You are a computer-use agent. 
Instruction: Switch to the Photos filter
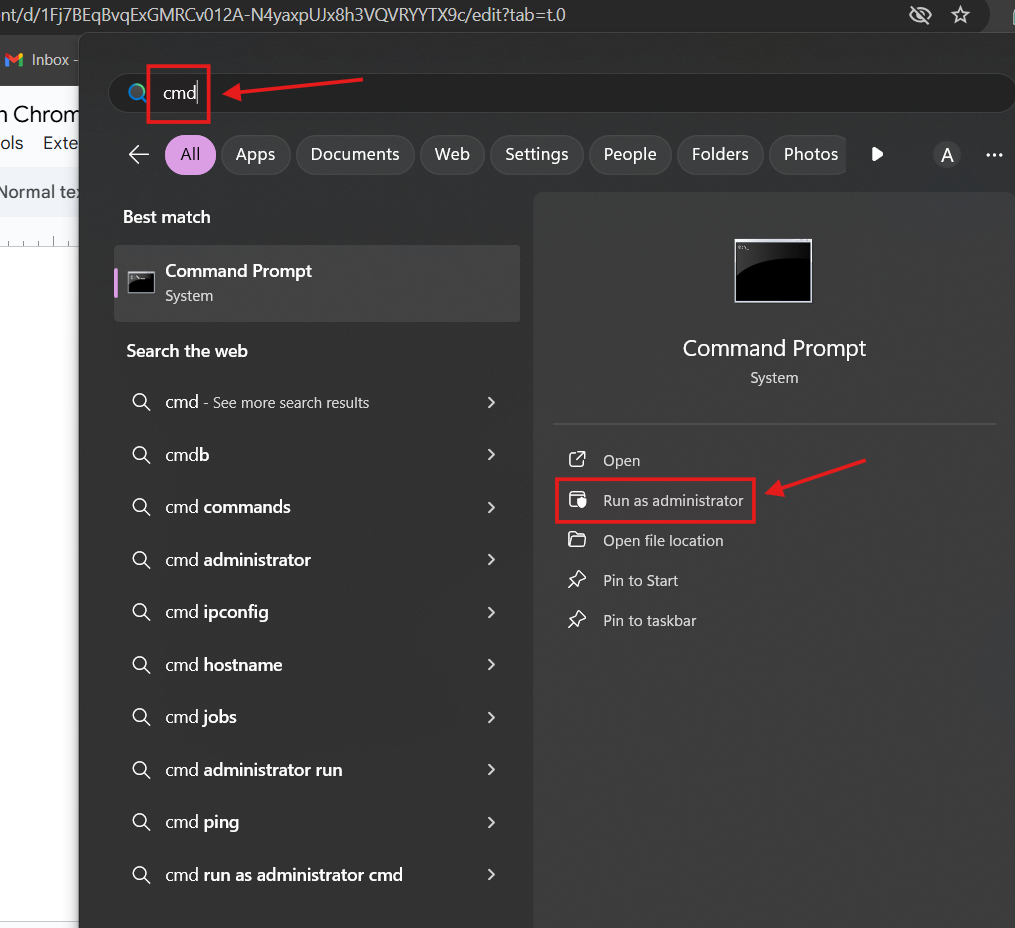(x=809, y=155)
